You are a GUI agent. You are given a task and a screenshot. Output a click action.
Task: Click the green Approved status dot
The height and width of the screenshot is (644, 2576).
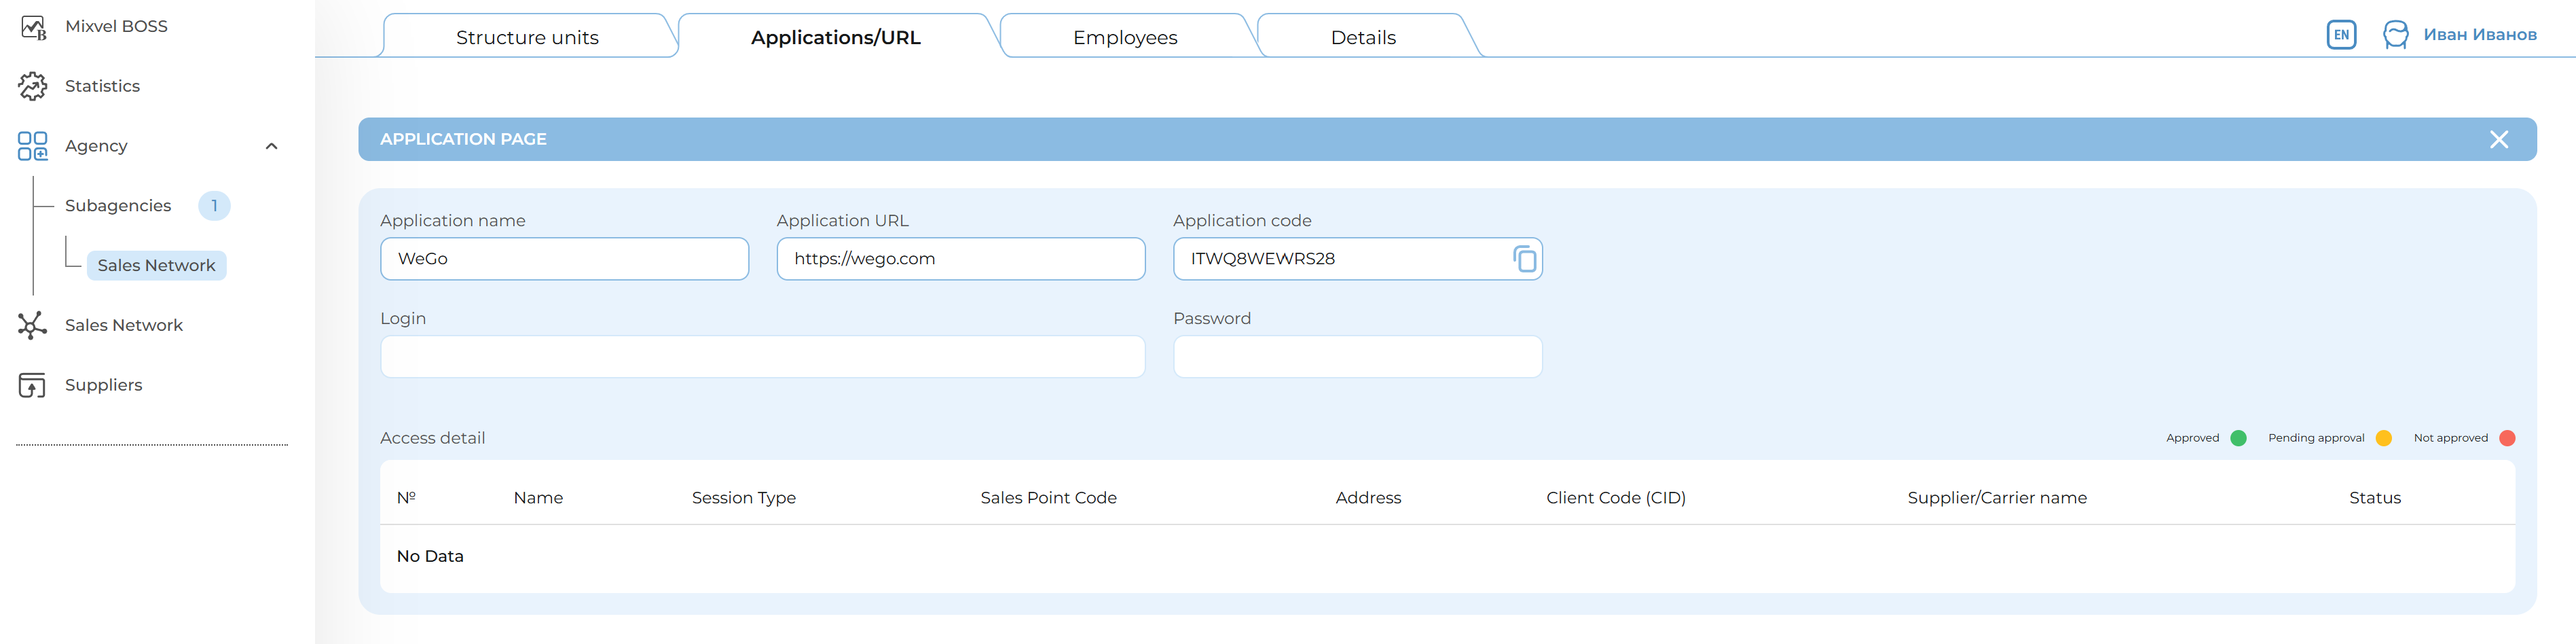[2238, 438]
